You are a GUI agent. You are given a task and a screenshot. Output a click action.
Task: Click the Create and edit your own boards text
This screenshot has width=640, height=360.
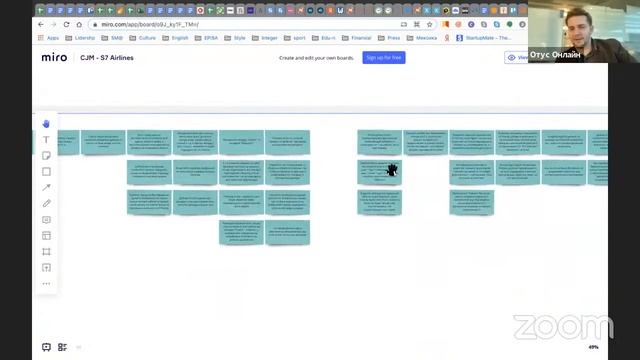(x=316, y=58)
